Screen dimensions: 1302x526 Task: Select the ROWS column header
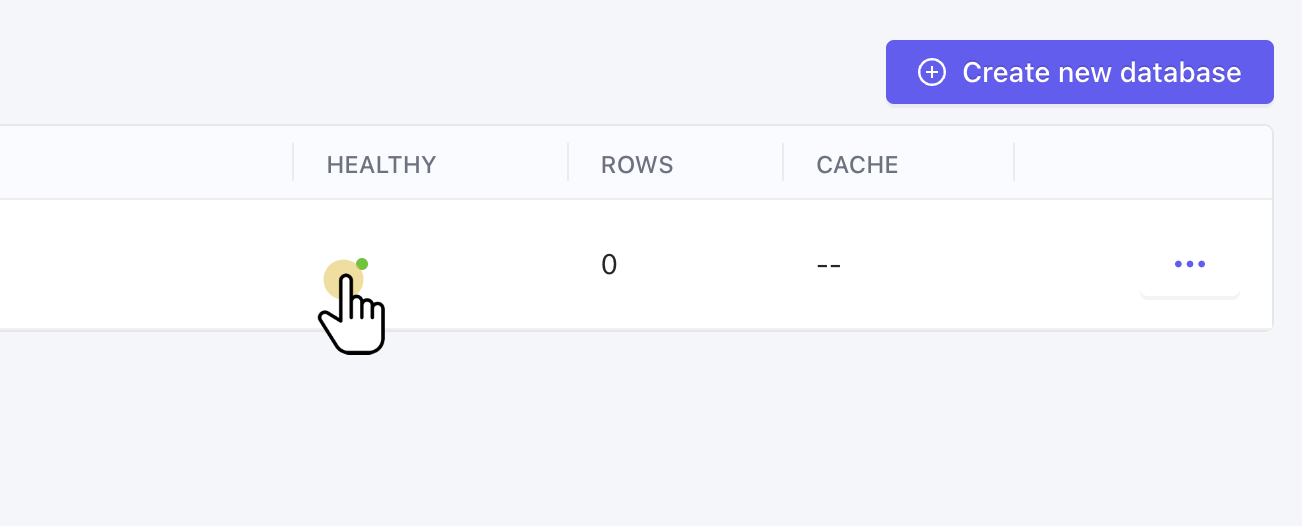coord(637,165)
